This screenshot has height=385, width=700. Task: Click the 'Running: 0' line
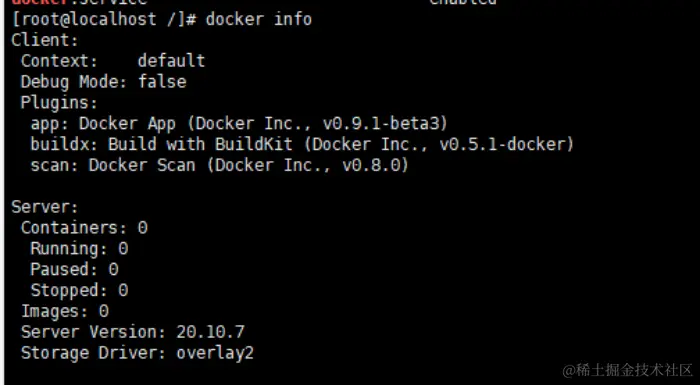(79, 248)
